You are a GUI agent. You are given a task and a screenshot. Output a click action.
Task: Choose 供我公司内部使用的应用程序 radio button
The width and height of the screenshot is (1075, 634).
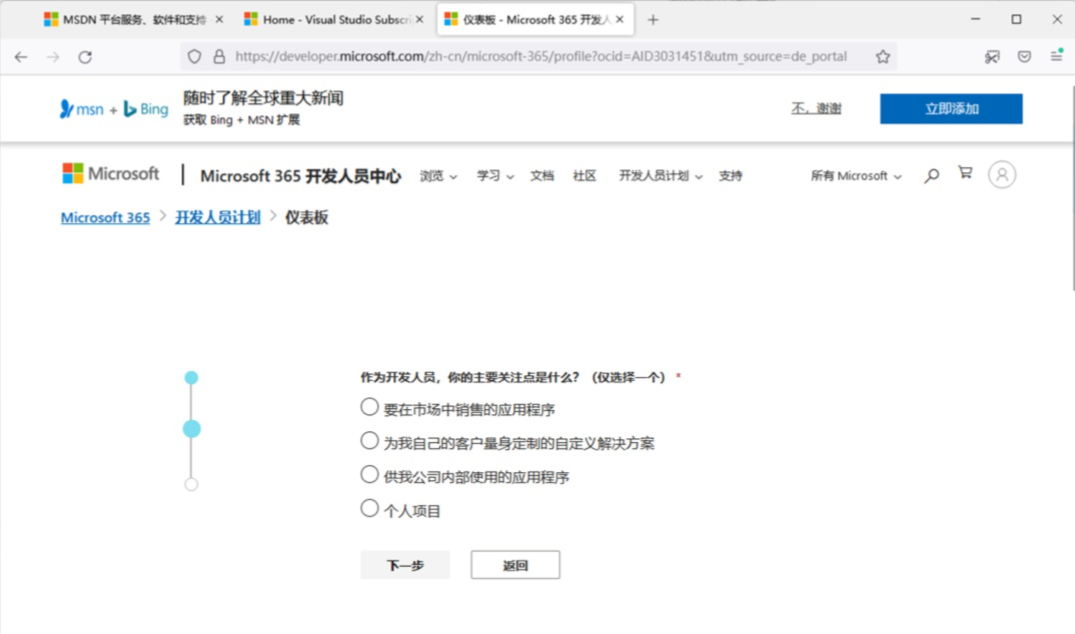pos(370,474)
